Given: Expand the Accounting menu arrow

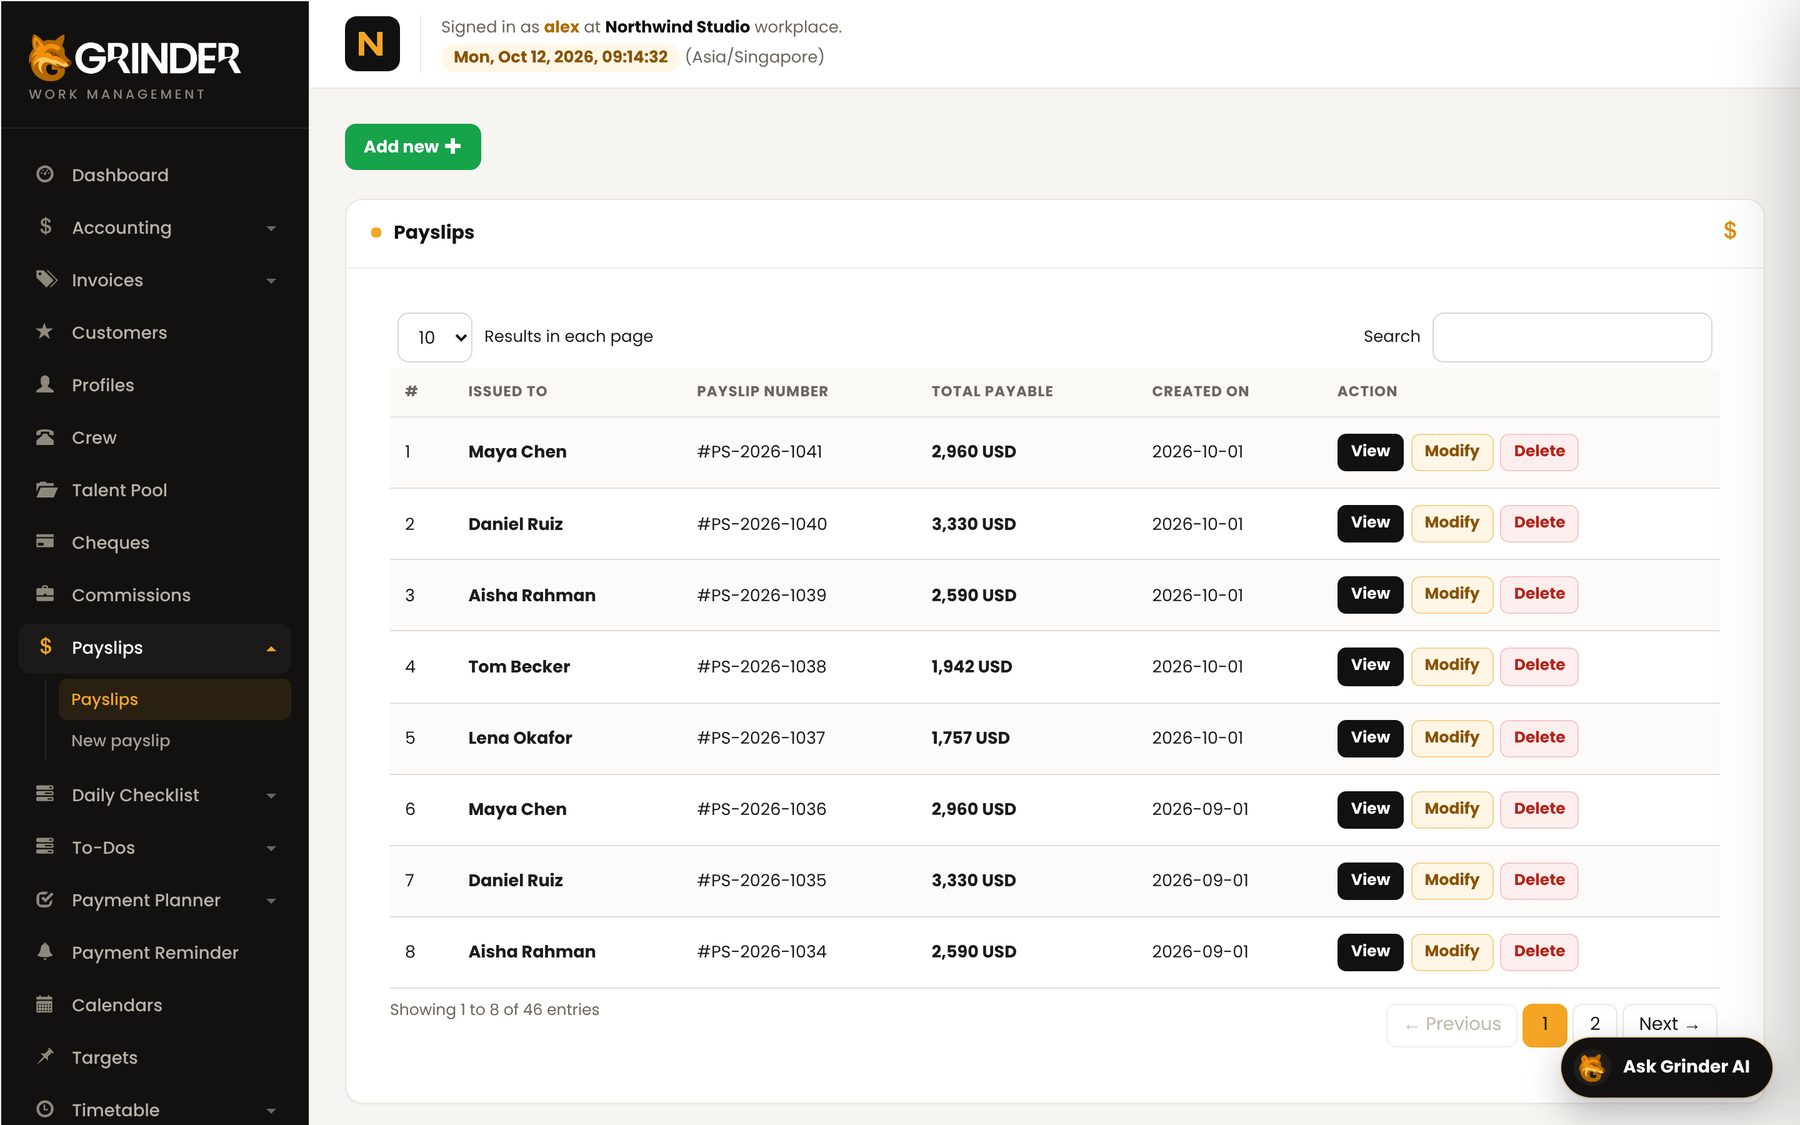Looking at the screenshot, I should click(271, 228).
